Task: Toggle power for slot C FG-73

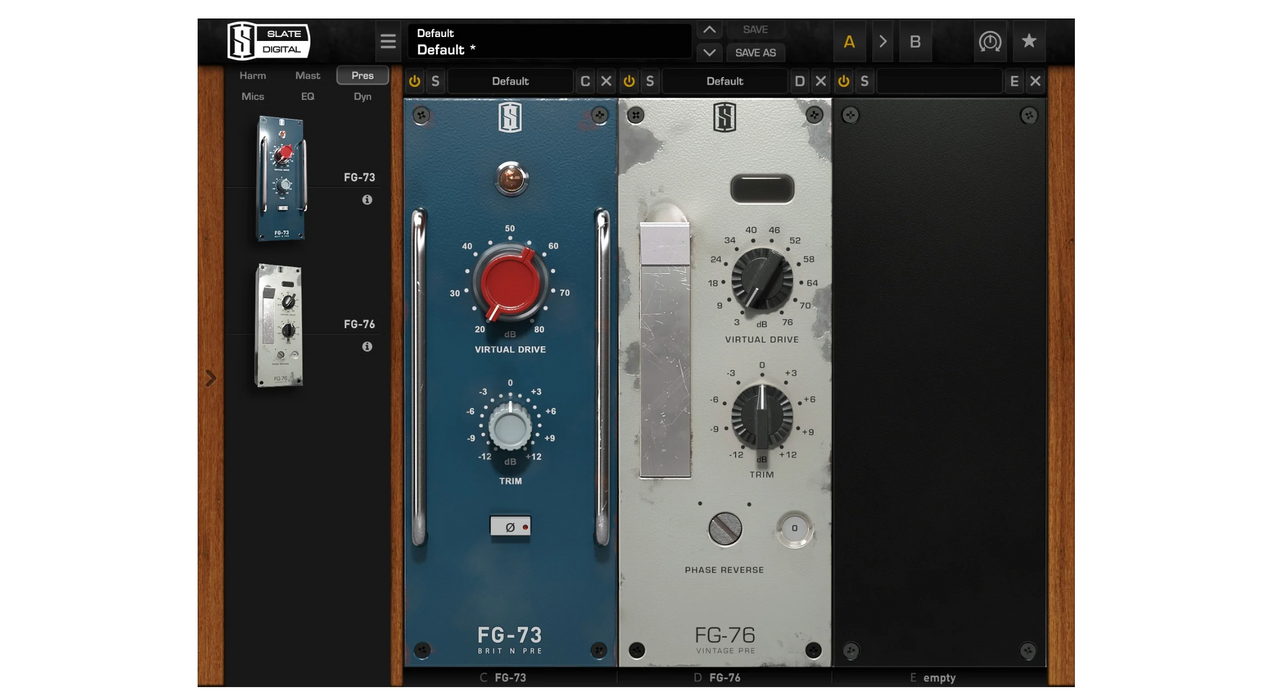Action: point(415,81)
